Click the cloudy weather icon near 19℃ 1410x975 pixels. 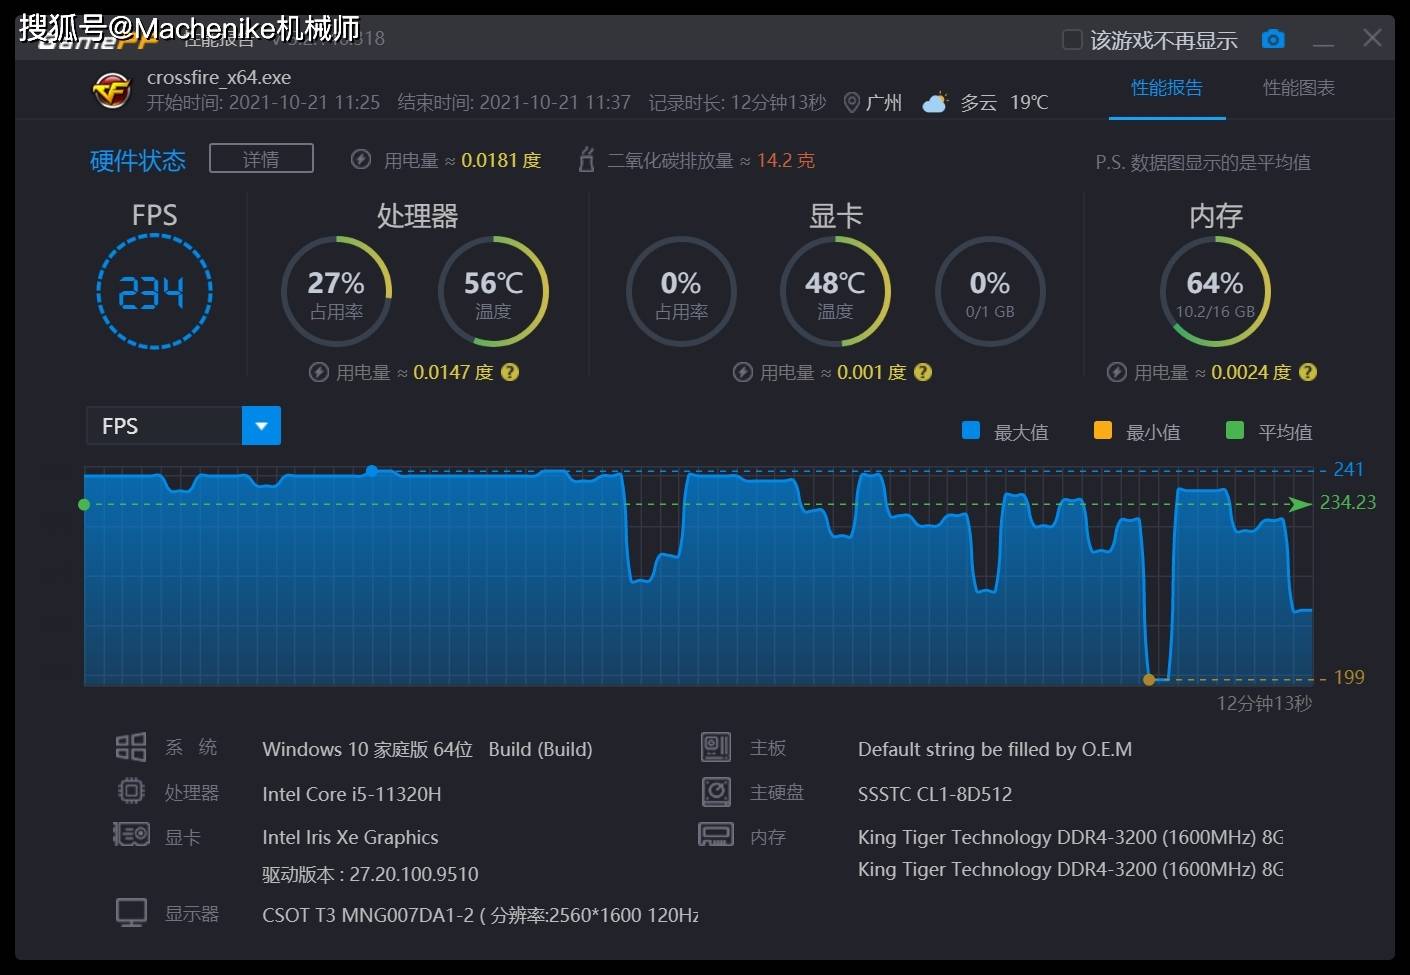(934, 100)
